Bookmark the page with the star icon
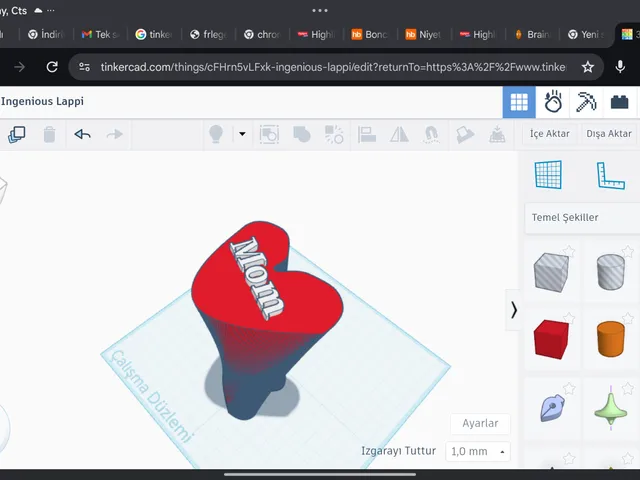 coord(588,67)
